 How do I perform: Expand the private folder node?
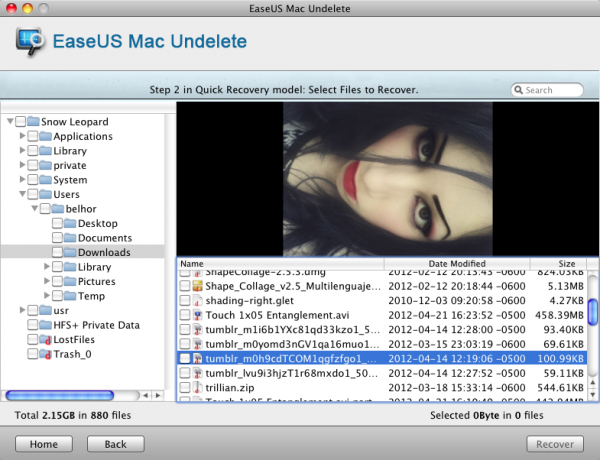coord(23,165)
